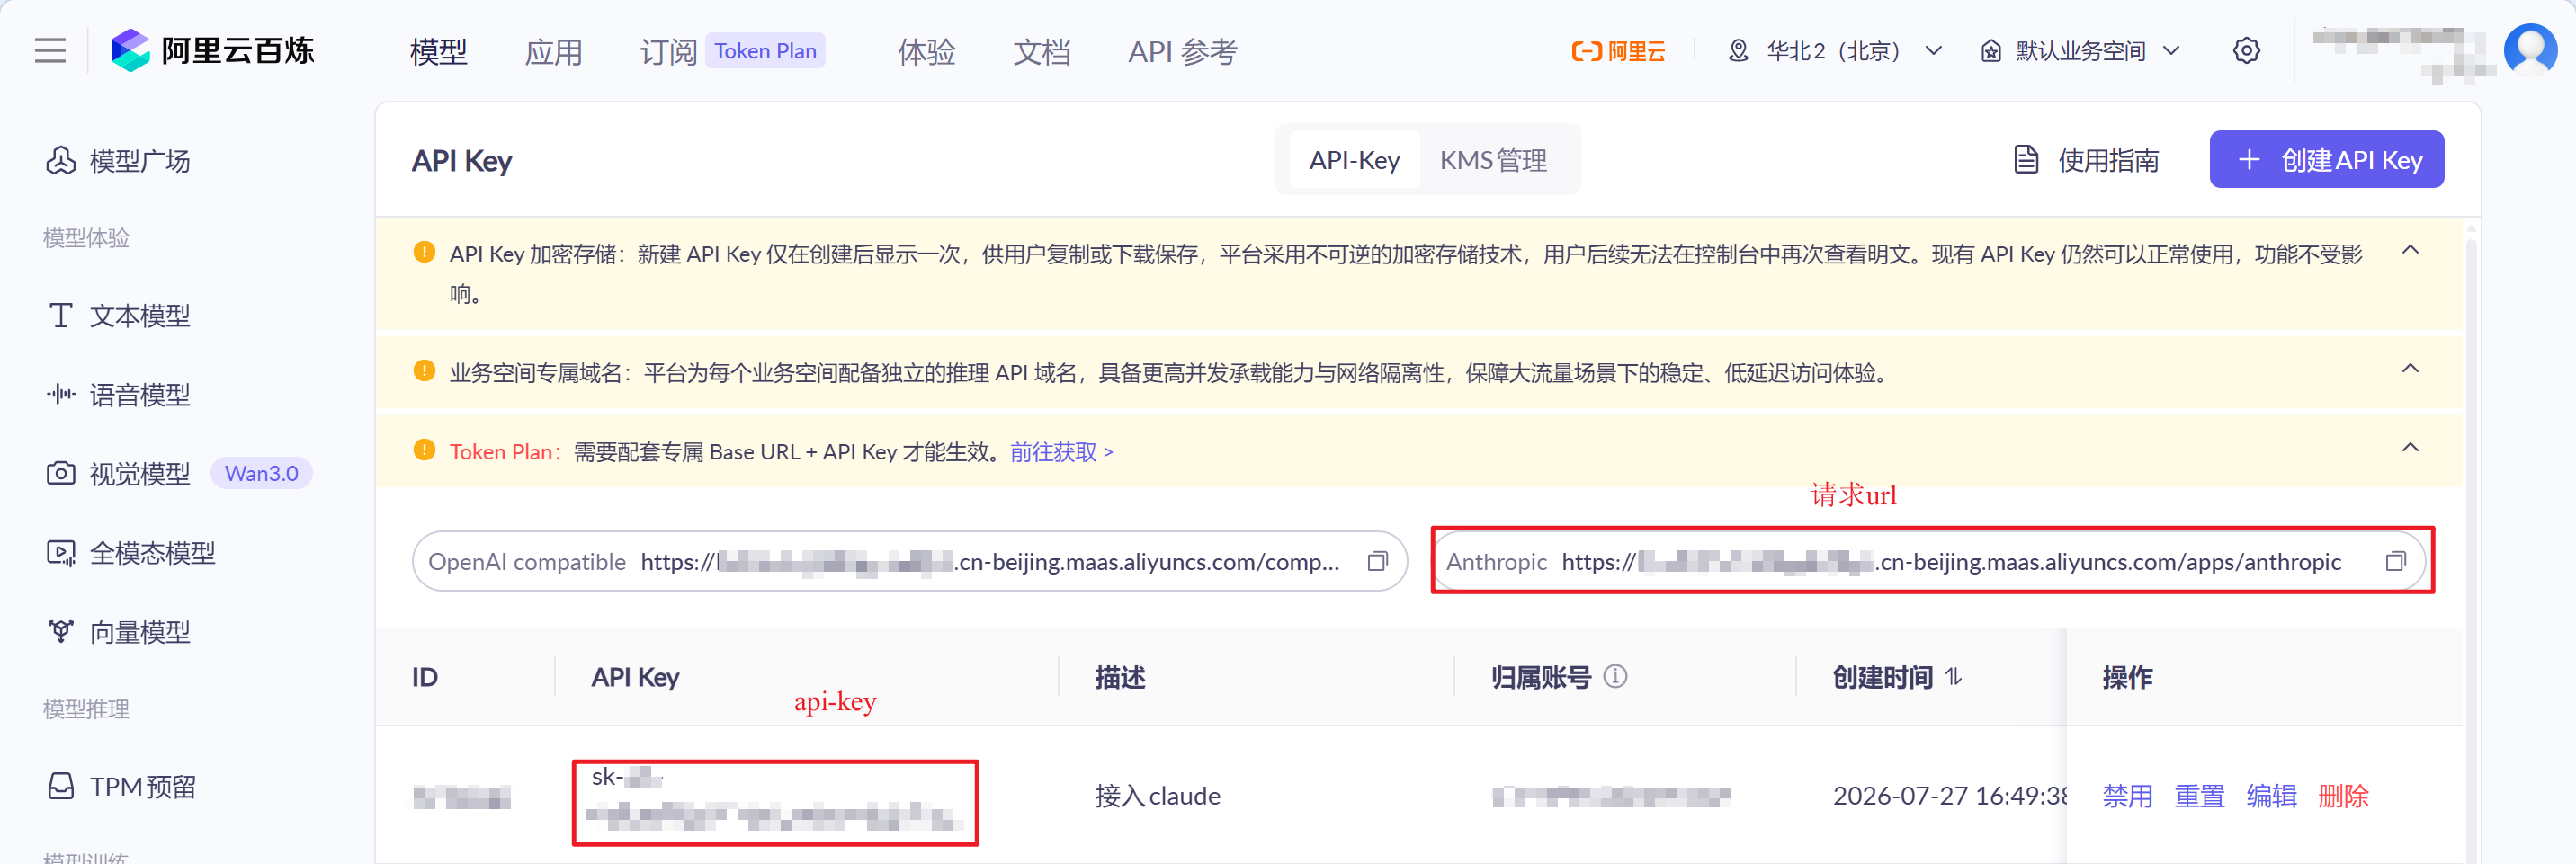Viewport: 2576px width, 864px height.
Task: Open the 应用 top menu
Action: coord(553,51)
